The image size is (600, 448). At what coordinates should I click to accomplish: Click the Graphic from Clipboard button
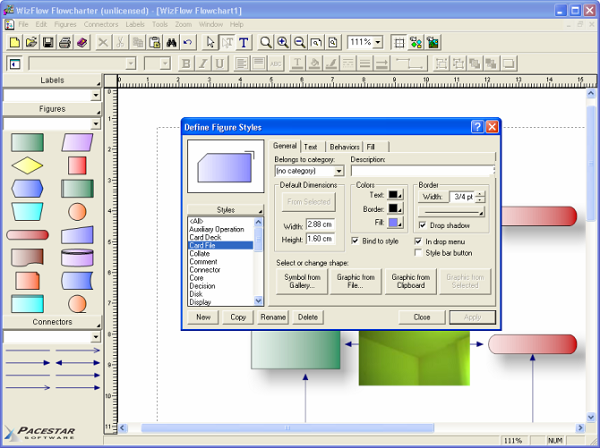411,281
